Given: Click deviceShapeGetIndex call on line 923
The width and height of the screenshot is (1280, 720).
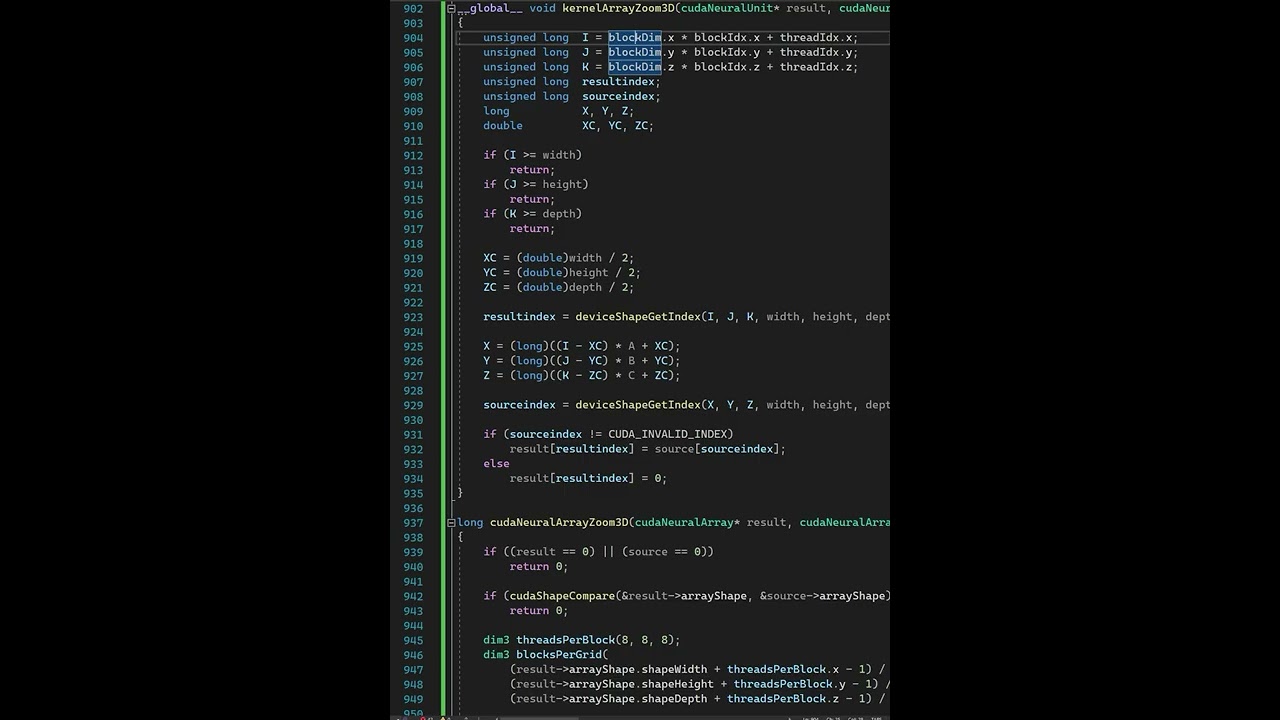Looking at the screenshot, I should (638, 316).
